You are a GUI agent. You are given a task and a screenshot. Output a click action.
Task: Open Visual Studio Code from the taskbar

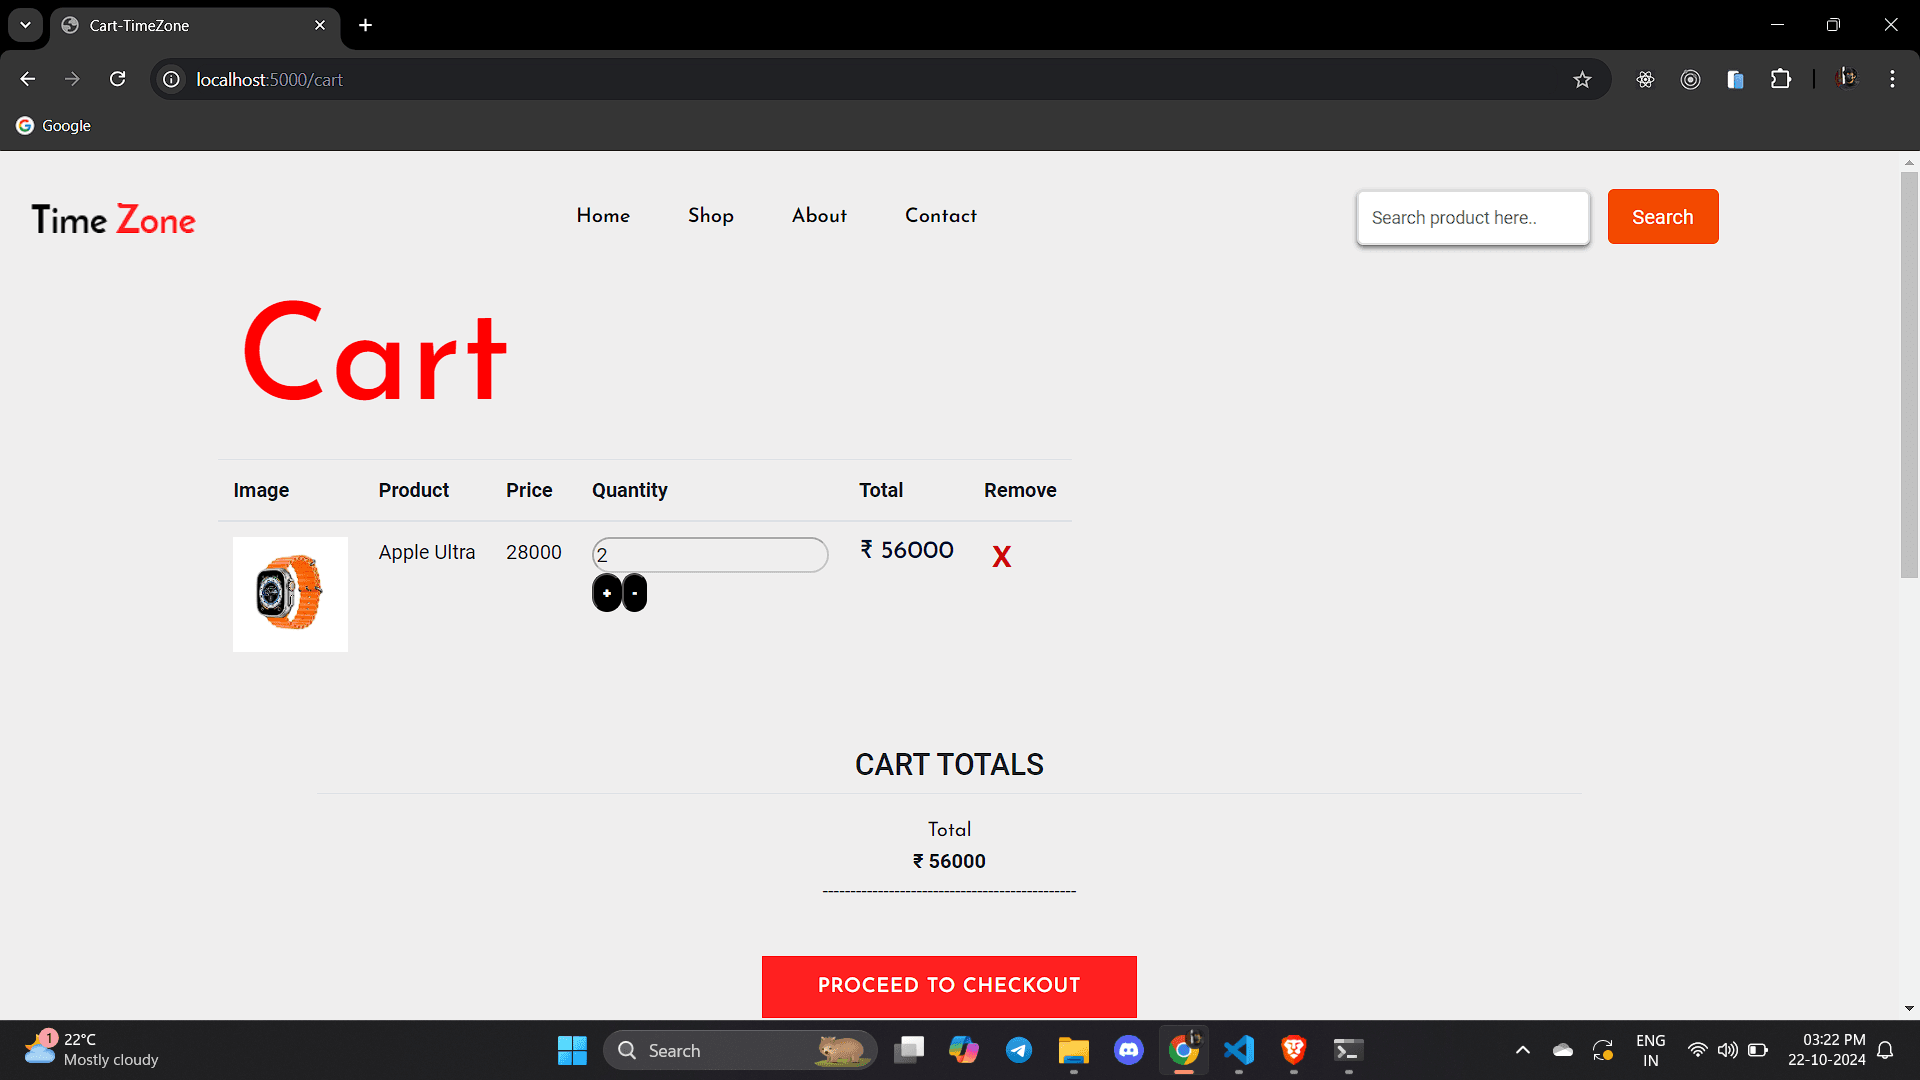(1239, 1050)
